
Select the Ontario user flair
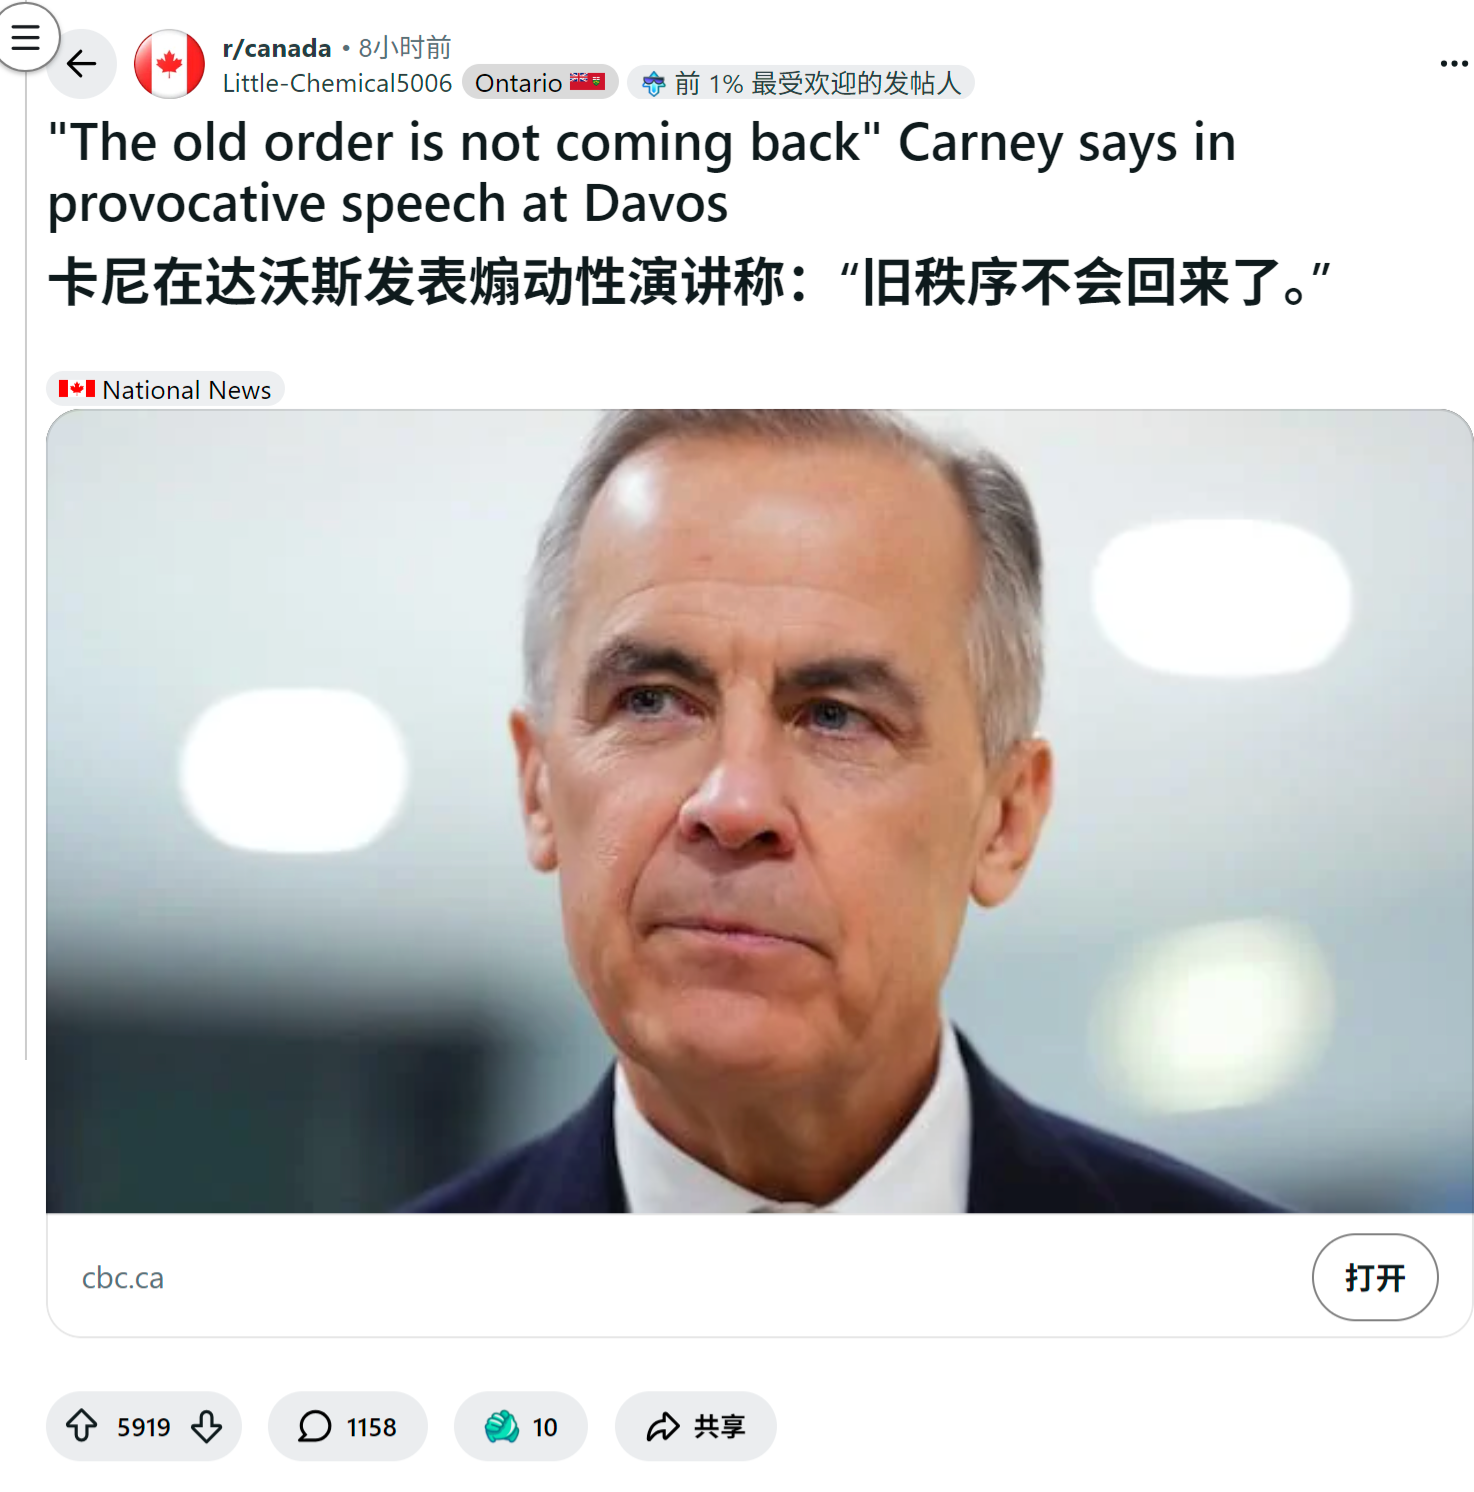(540, 82)
